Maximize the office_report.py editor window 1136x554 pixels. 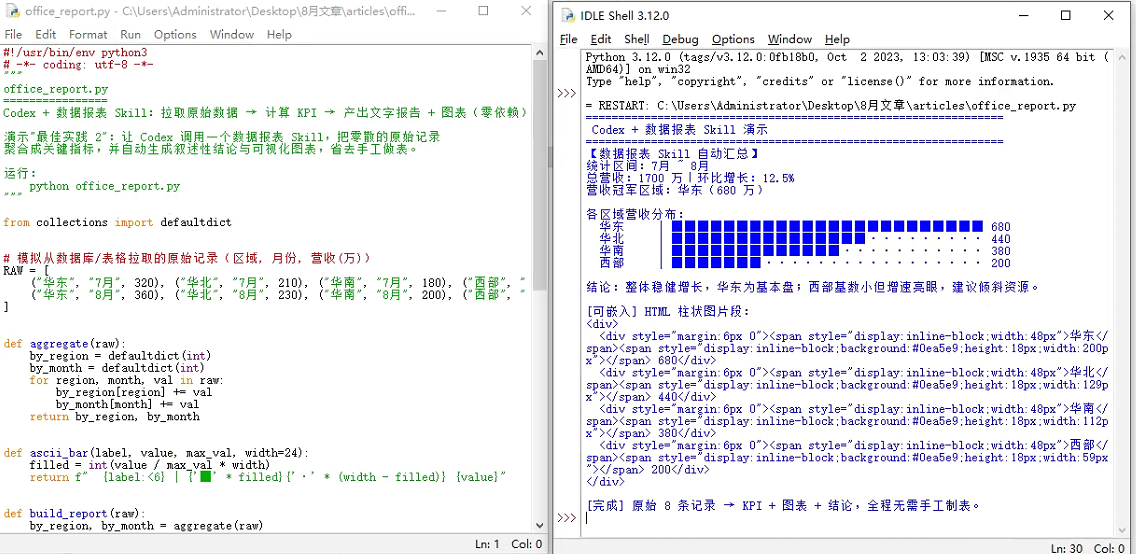pyautogui.click(x=483, y=11)
